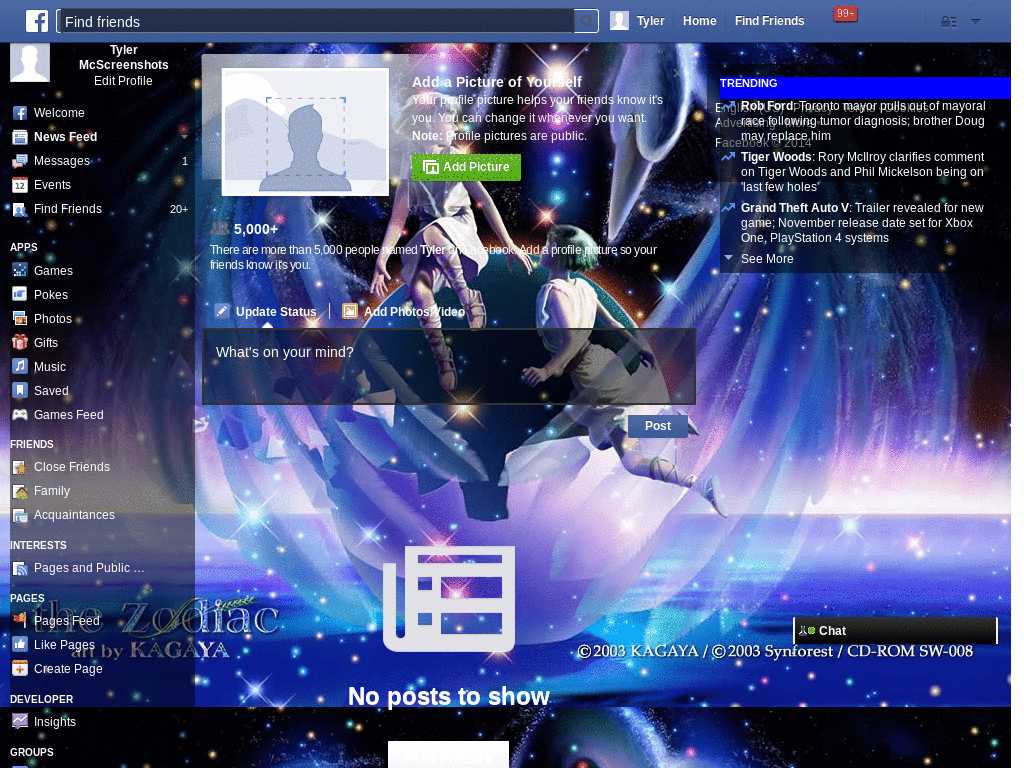Open News Feed sidebar icon
The height and width of the screenshot is (768, 1024).
click(x=20, y=137)
